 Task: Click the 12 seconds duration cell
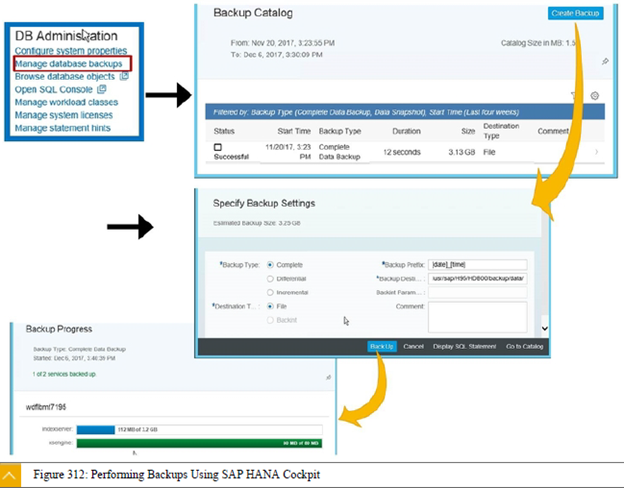pos(402,152)
